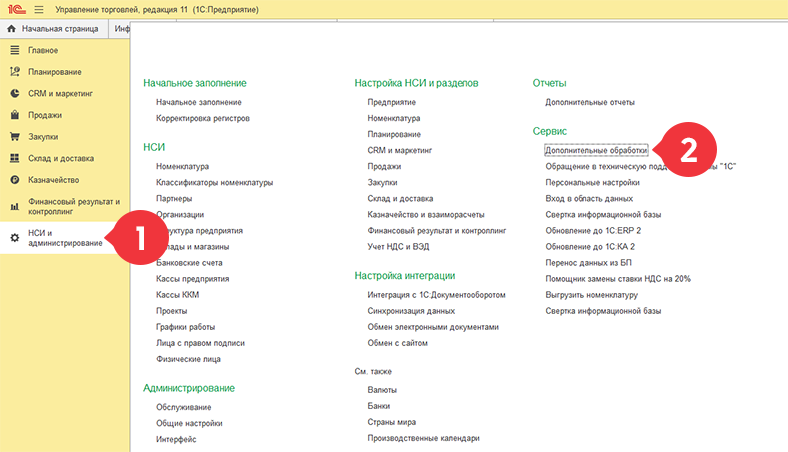Open Дополнительные обработки
This screenshot has height=452, width=788.
tap(596, 150)
